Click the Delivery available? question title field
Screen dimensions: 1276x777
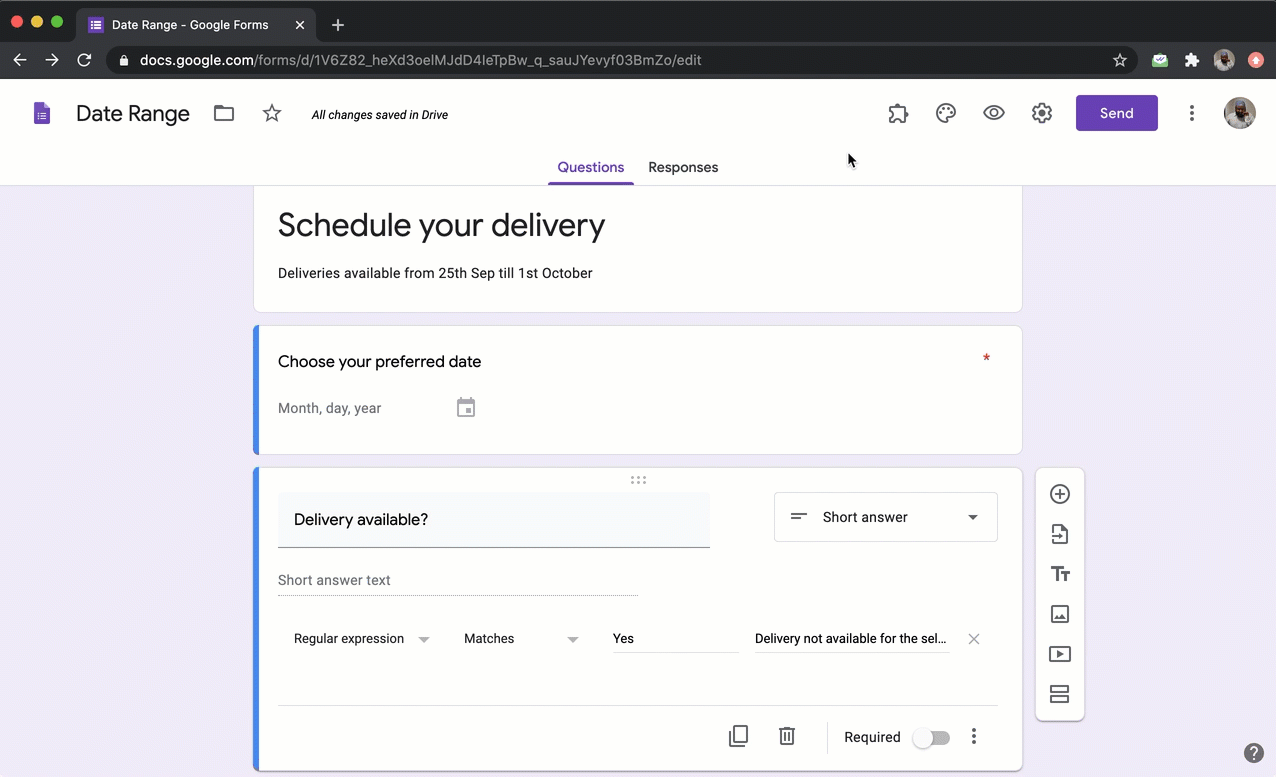pos(493,520)
